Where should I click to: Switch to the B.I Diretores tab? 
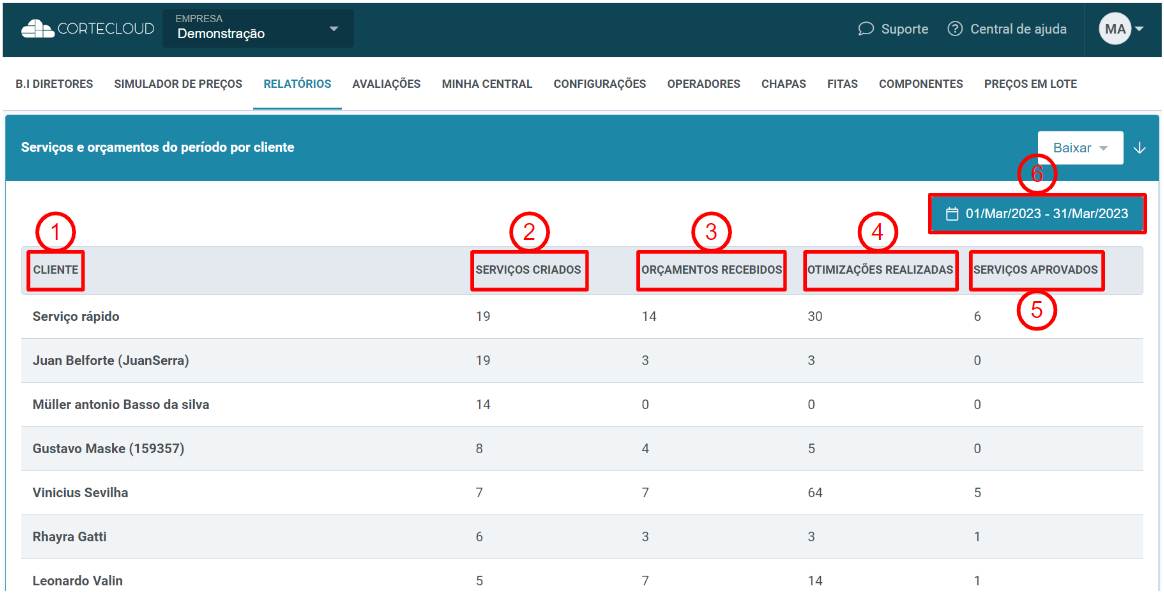[x=54, y=84]
